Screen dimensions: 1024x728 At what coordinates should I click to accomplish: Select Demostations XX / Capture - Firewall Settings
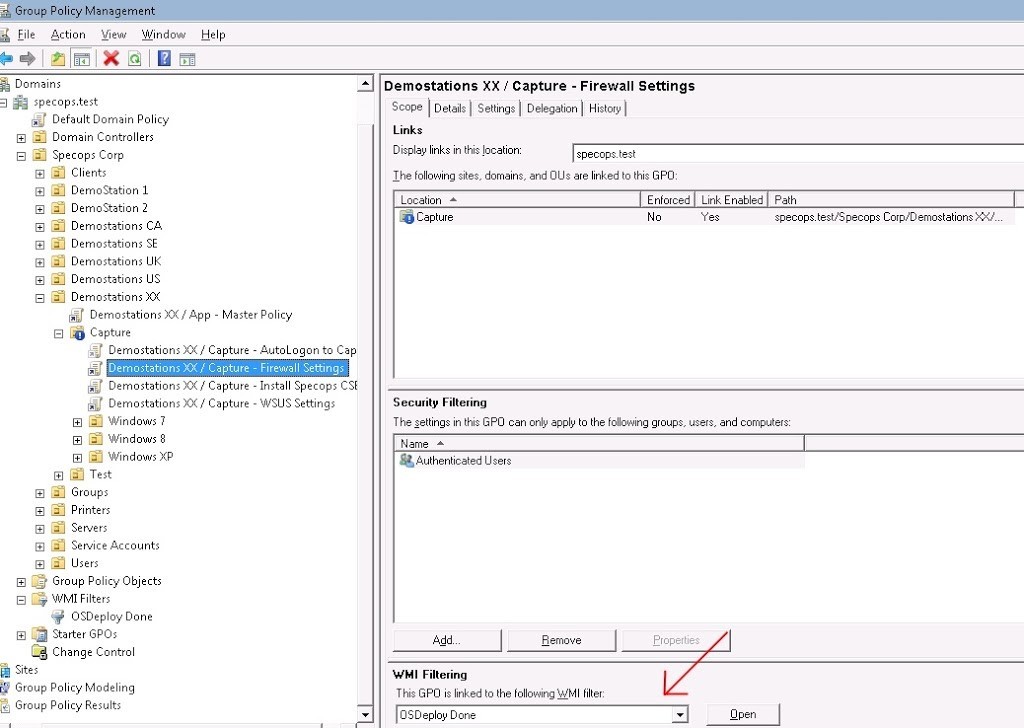click(x=226, y=368)
